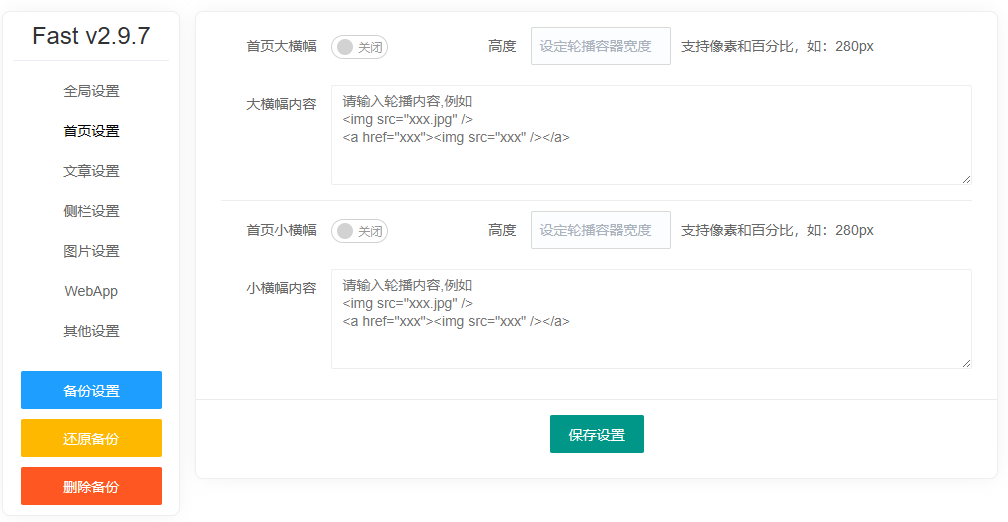Toggle the 首页大横幅 switch
Screen dimensions: 1008x522
pos(359,47)
